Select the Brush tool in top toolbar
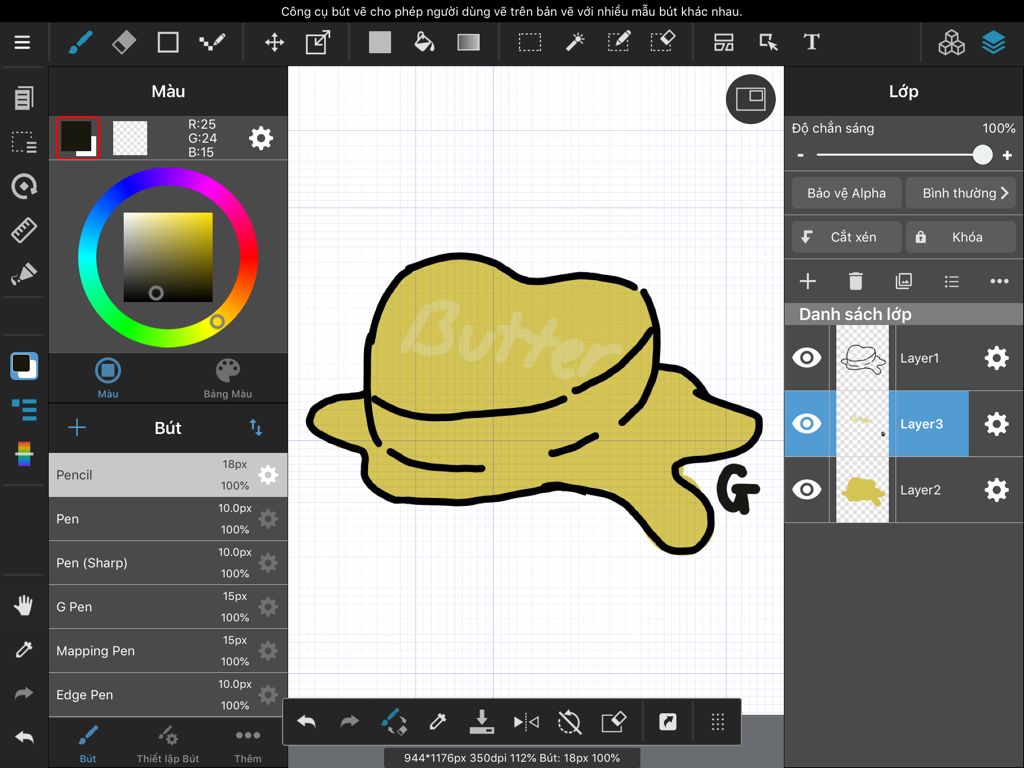 tap(80, 42)
